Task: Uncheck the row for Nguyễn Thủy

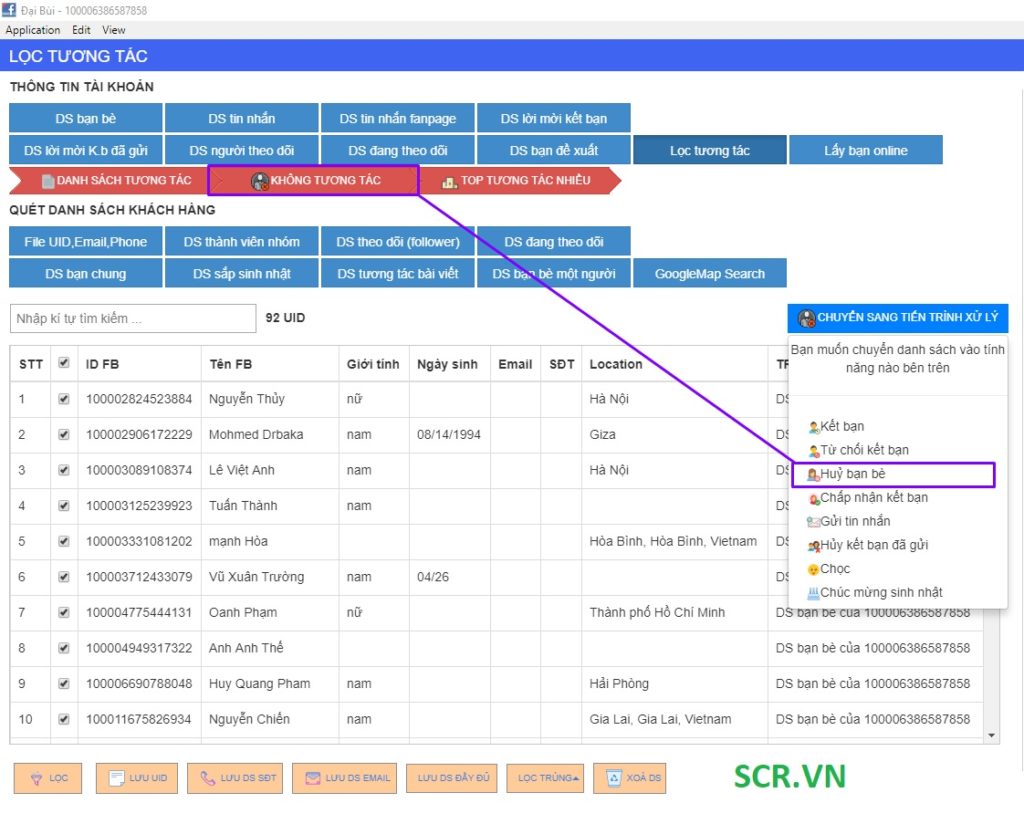Action: [64, 398]
